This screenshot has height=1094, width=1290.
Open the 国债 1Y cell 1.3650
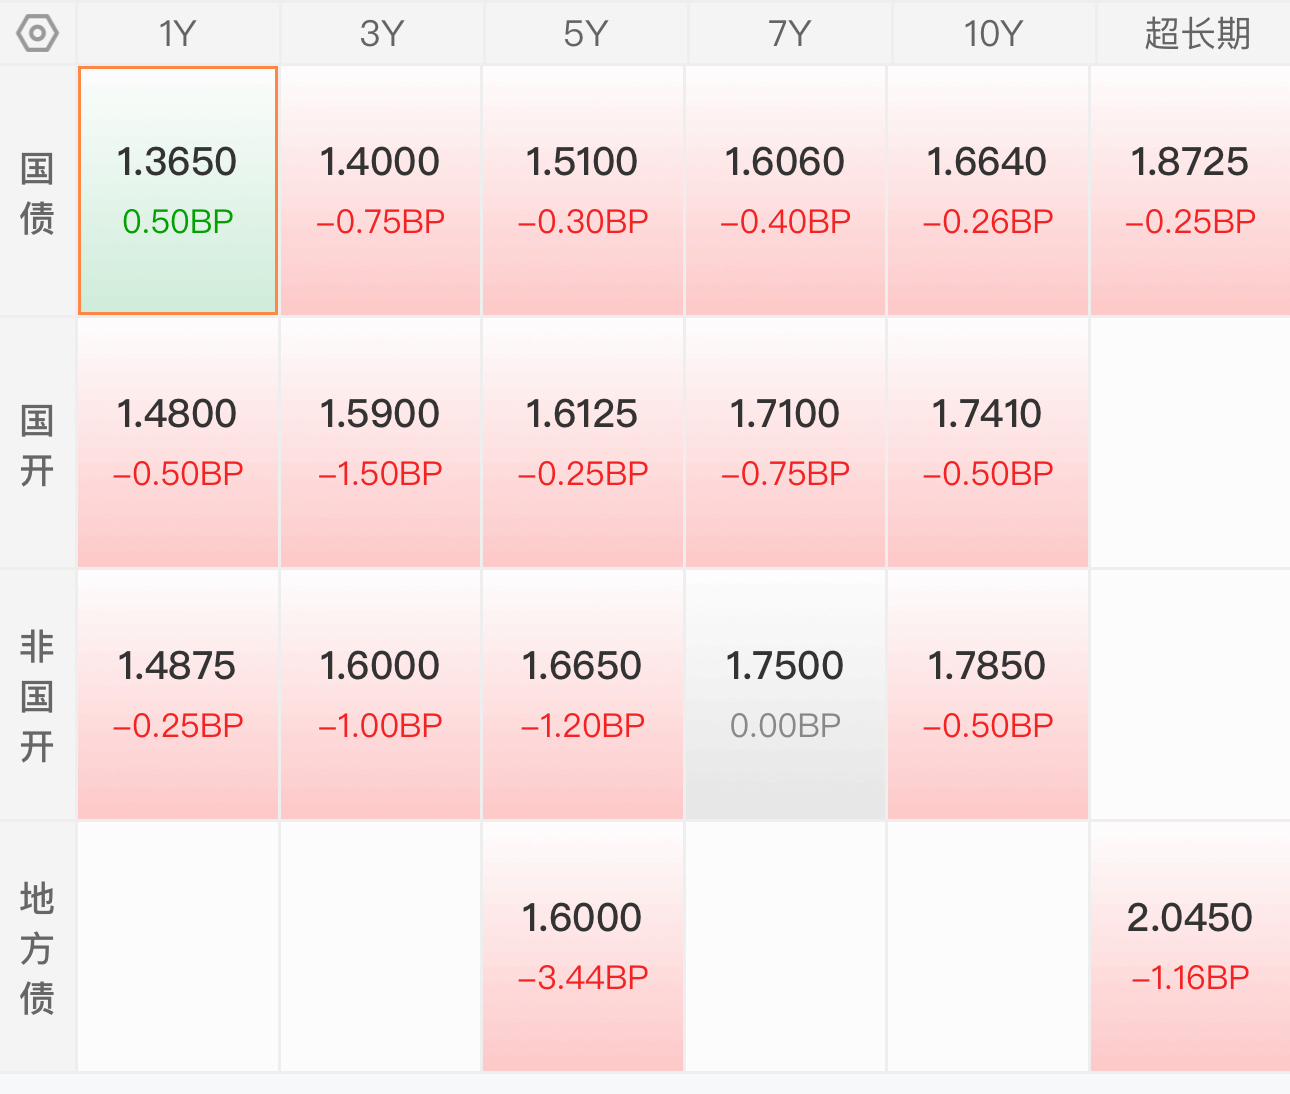[178, 191]
